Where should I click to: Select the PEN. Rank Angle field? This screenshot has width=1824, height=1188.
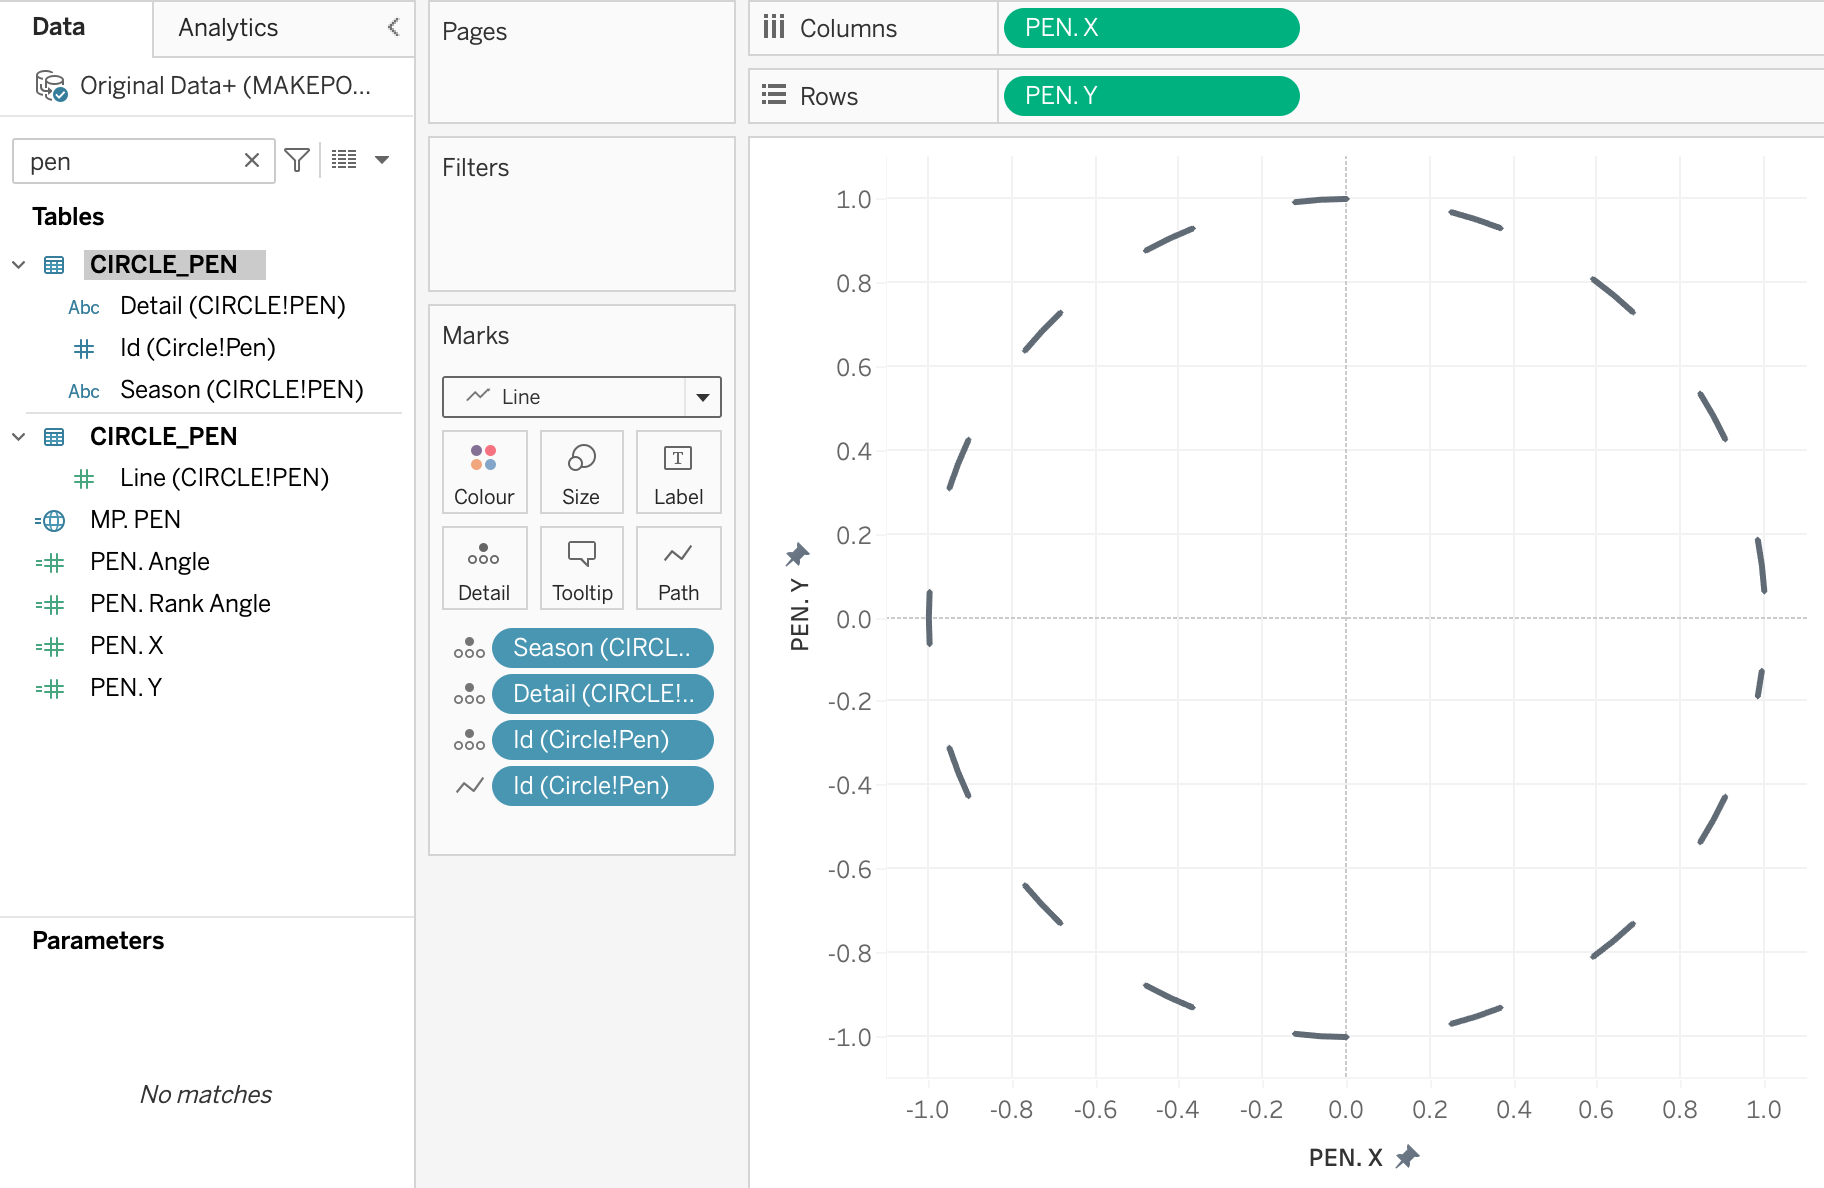(180, 604)
